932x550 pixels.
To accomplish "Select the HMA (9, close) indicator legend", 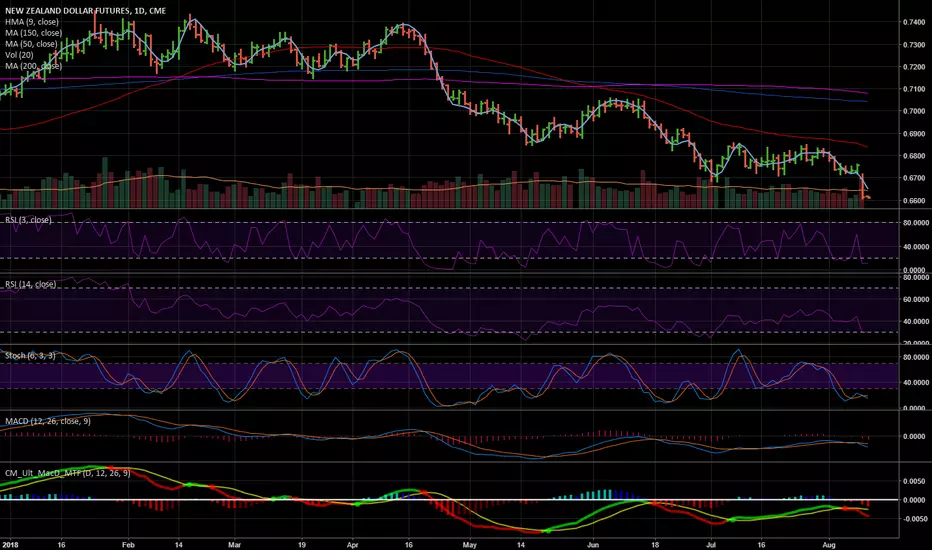I will point(32,22).
